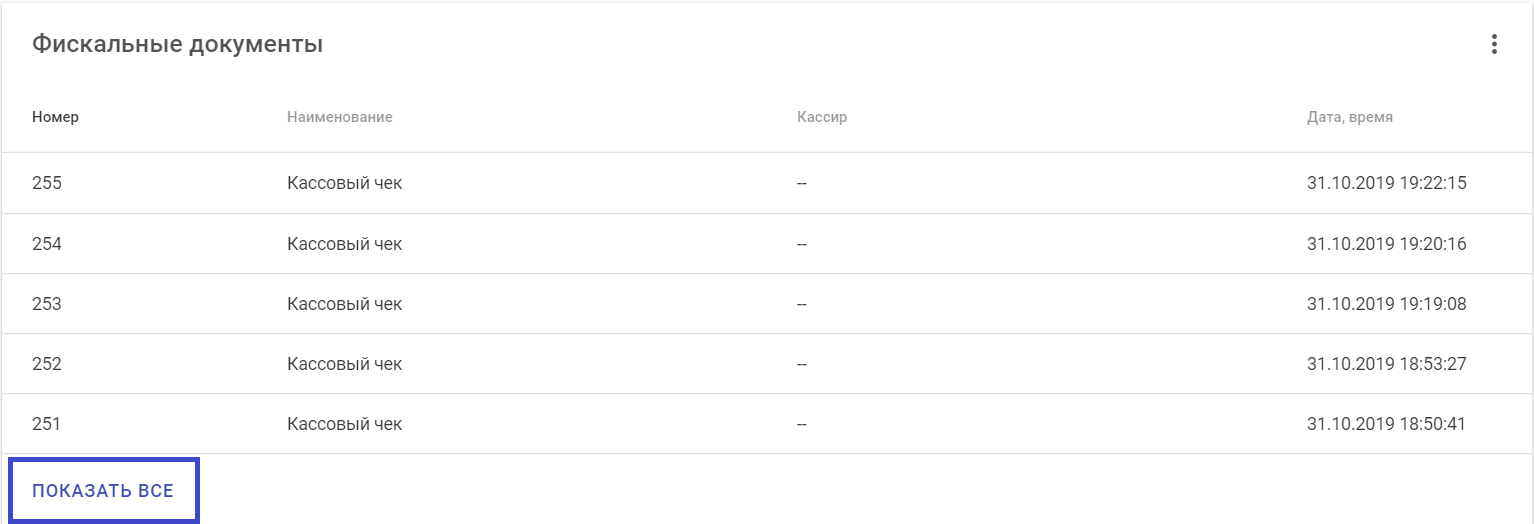This screenshot has width=1534, height=524.
Task: Open fiscal document number 252
Action: [x=47, y=364]
